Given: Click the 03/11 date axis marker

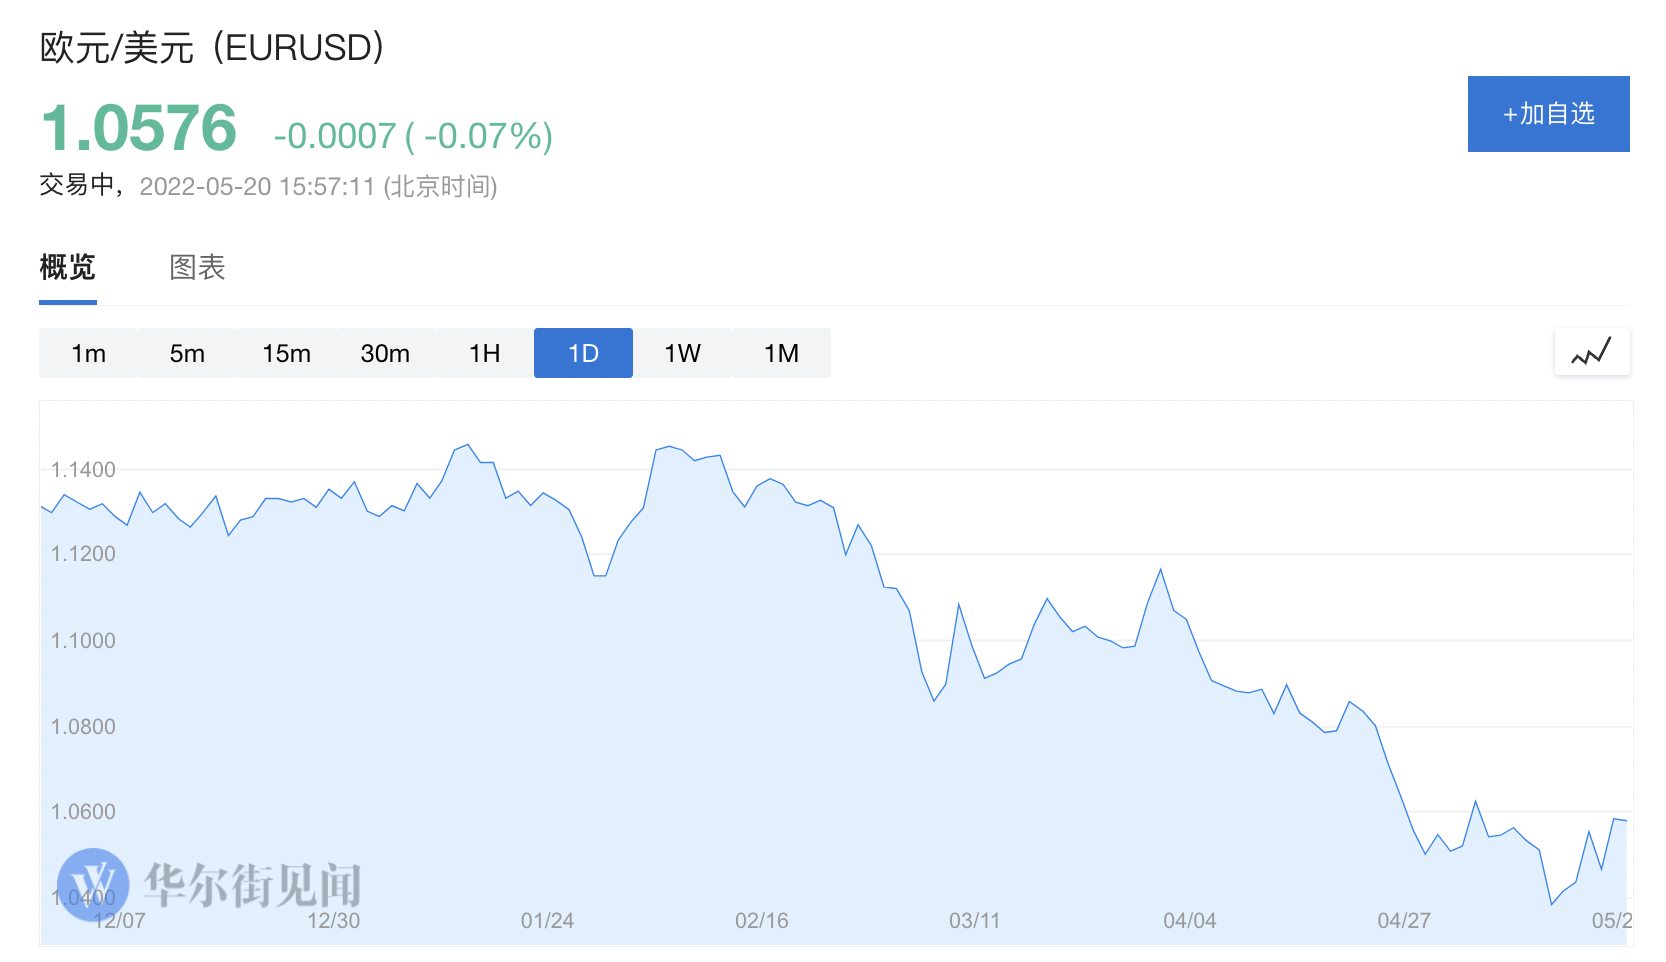Looking at the screenshot, I should coord(975,920).
